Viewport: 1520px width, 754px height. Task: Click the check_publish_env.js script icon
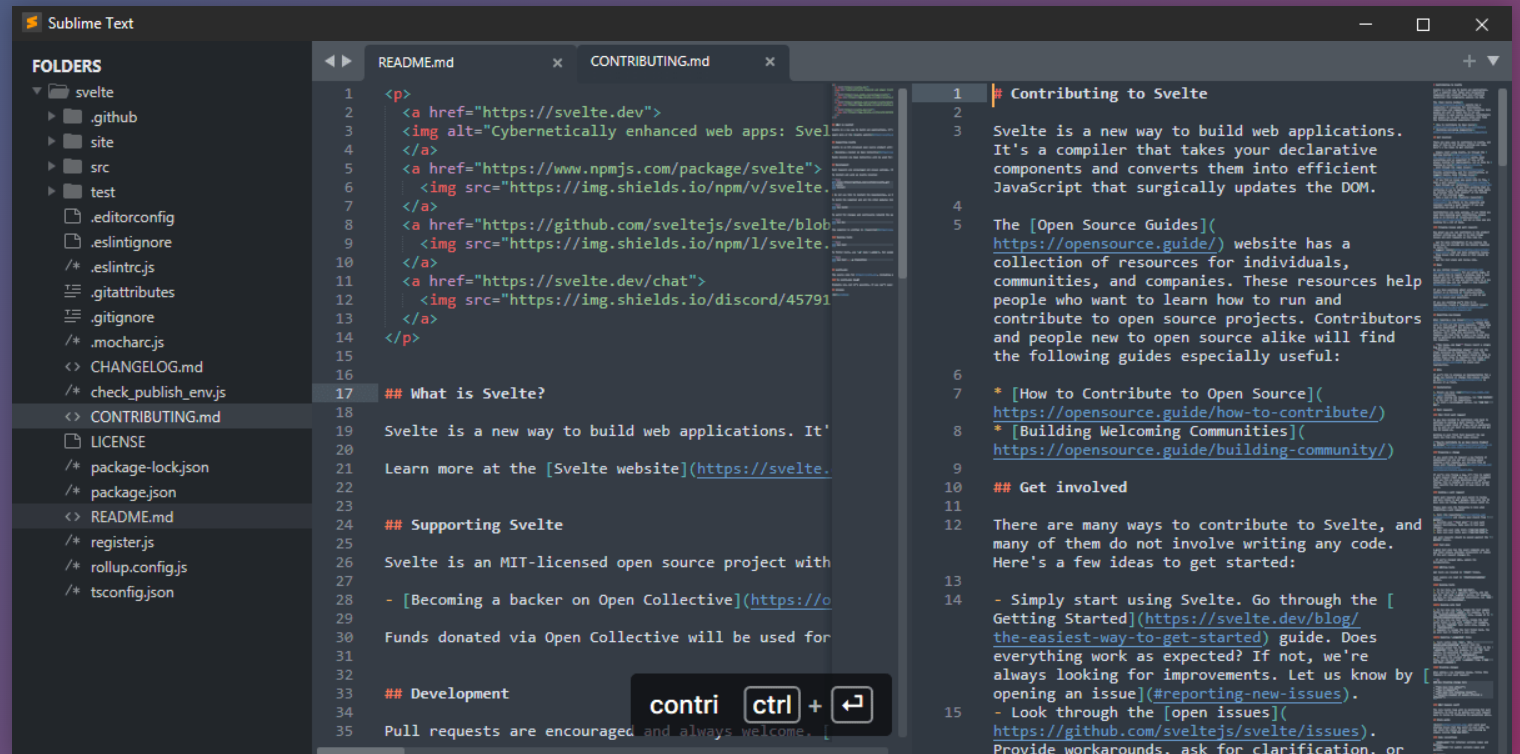[72, 391]
